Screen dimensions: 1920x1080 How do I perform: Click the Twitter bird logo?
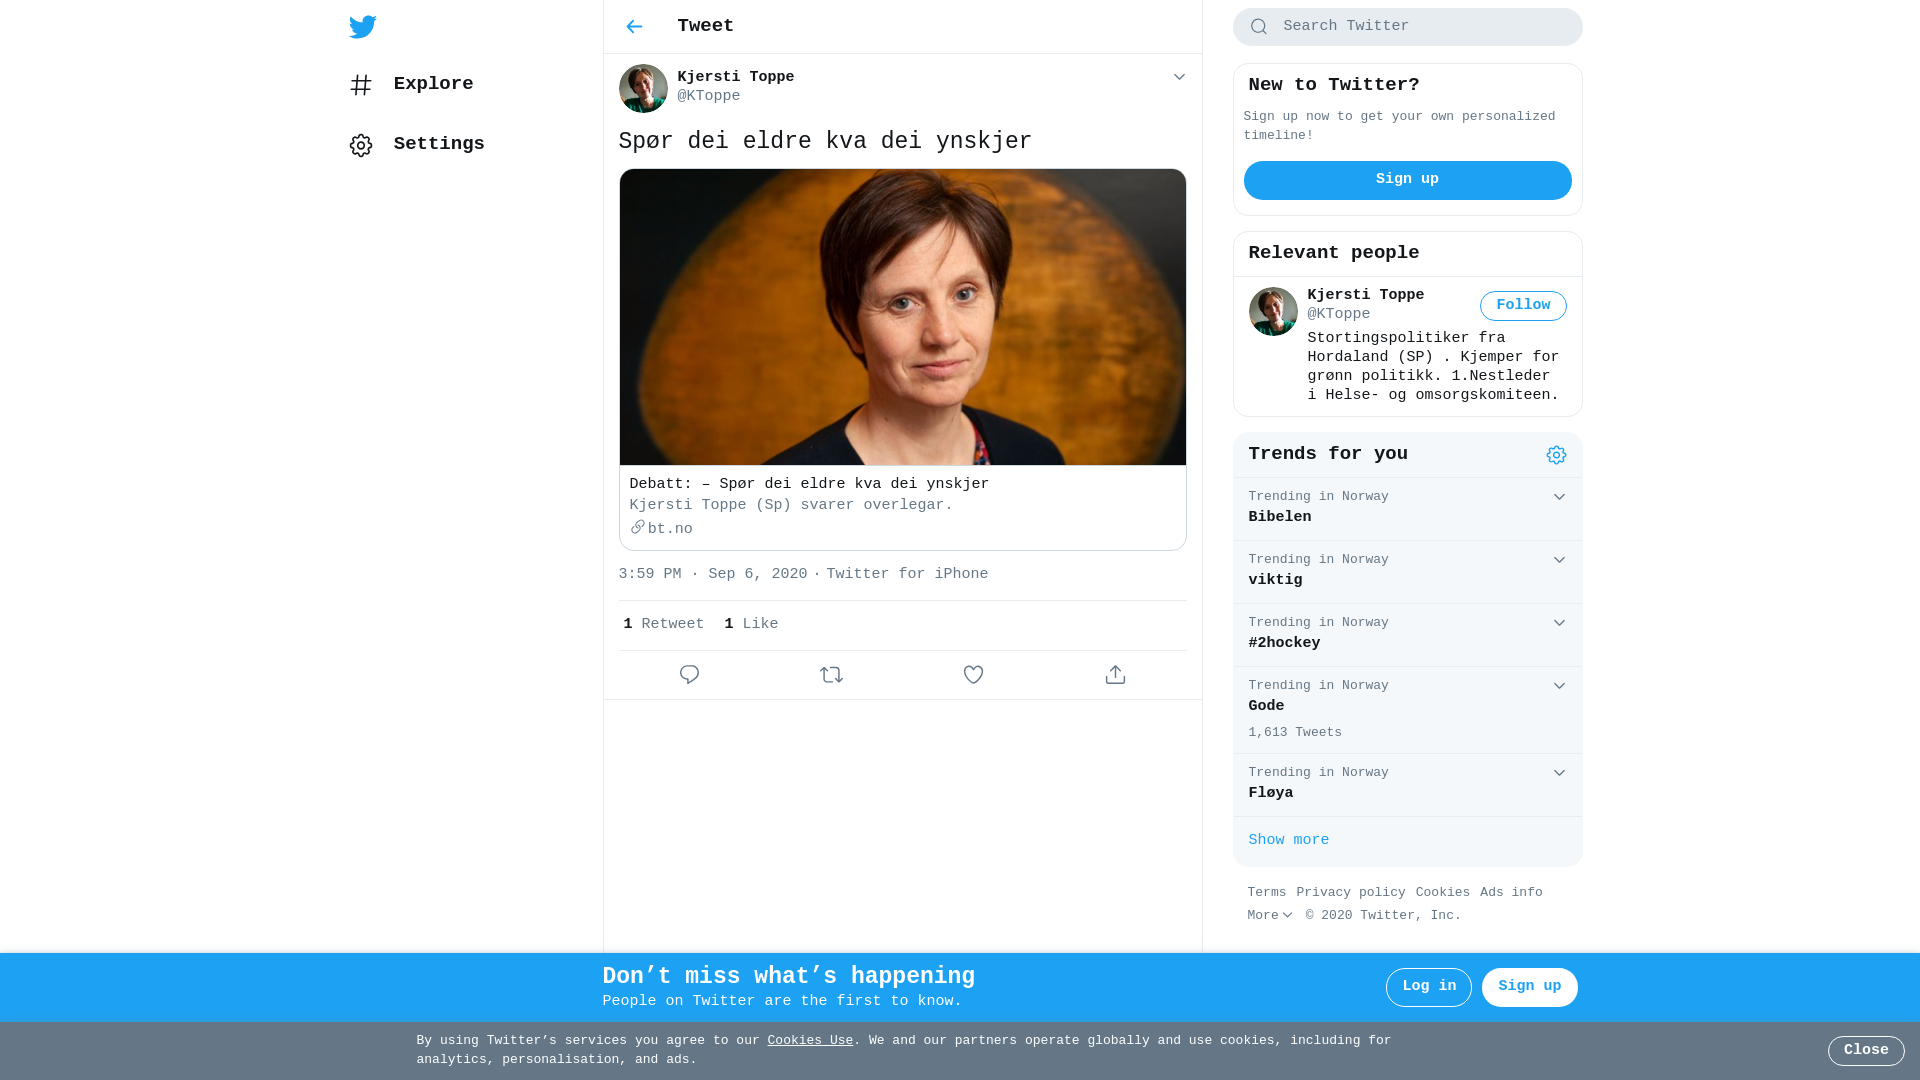[363, 27]
